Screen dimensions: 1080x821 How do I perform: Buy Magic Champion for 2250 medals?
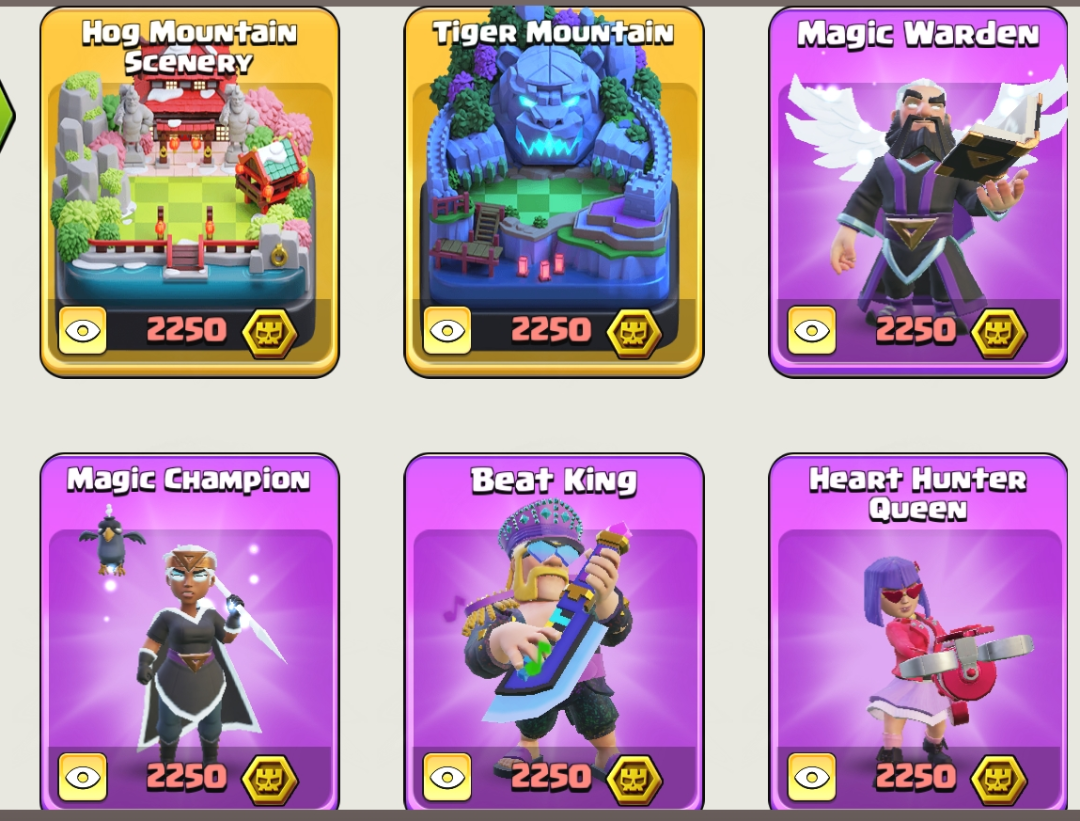tap(186, 777)
